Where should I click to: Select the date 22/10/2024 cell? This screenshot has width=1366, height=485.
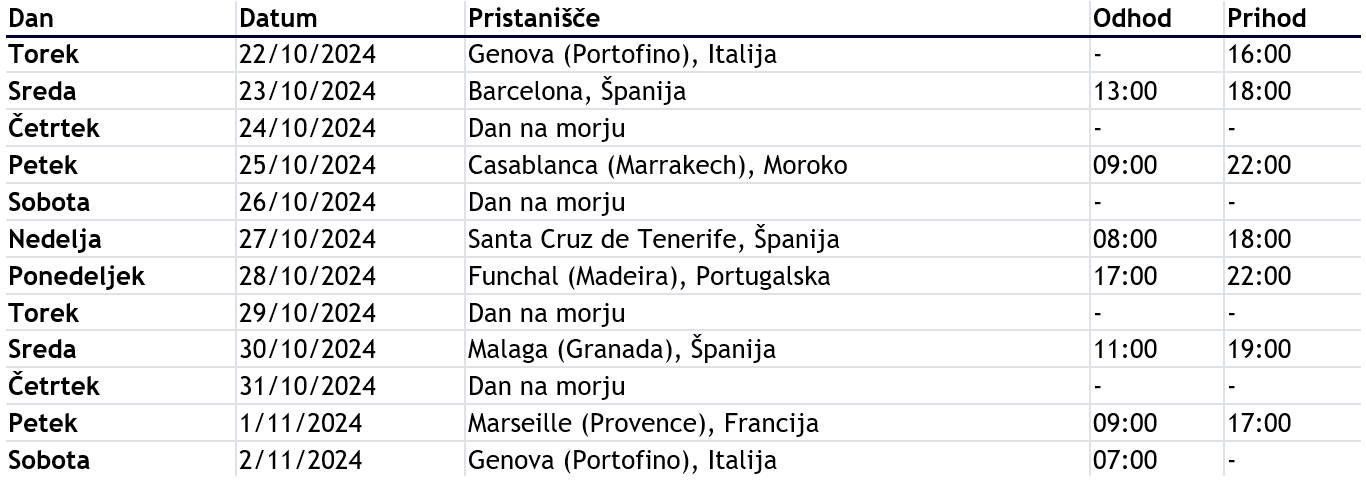click(x=308, y=54)
